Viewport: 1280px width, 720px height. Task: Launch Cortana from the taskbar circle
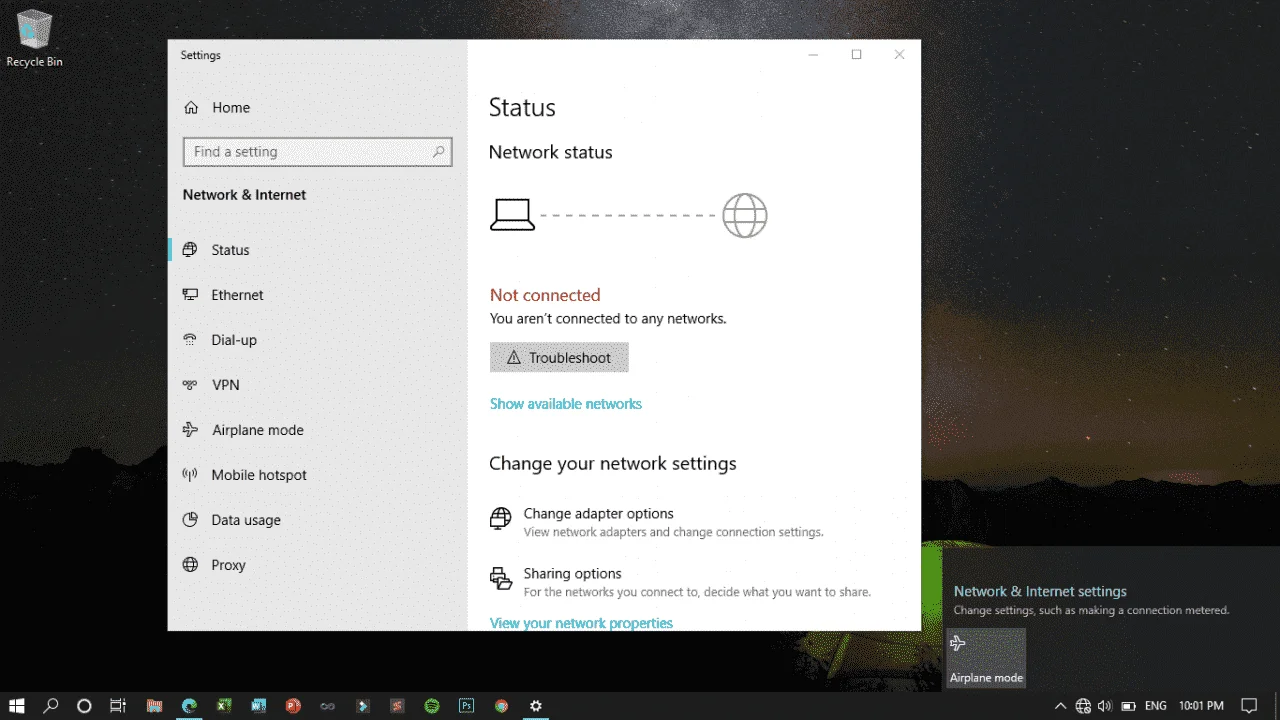click(84, 705)
